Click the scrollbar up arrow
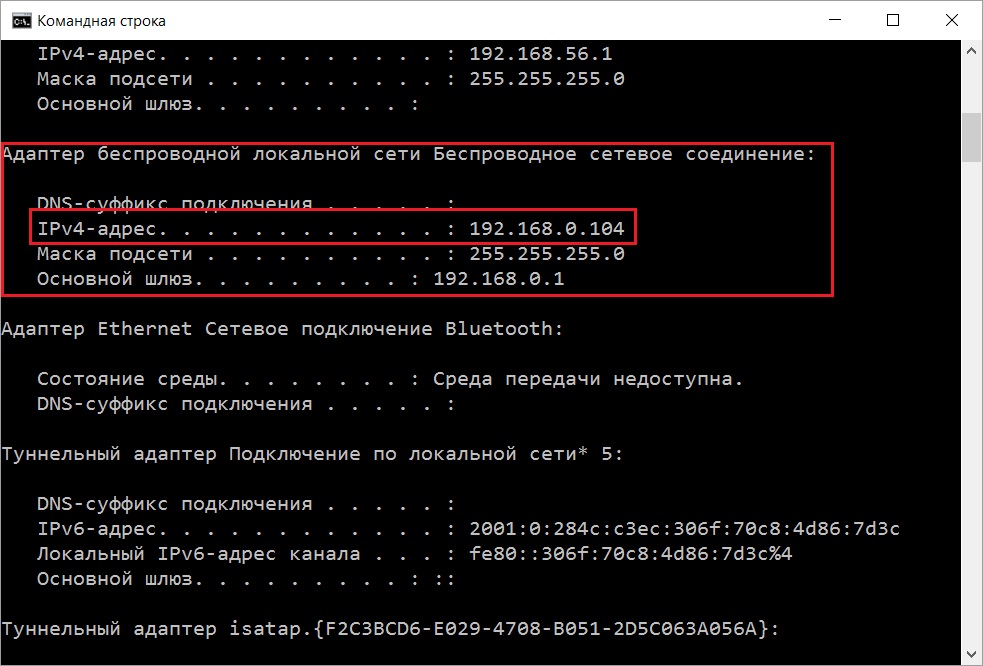This screenshot has width=983, height=666. tap(972, 51)
